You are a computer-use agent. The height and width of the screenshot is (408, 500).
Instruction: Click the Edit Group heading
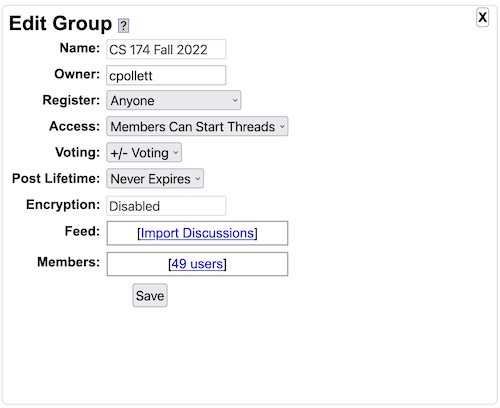60,24
